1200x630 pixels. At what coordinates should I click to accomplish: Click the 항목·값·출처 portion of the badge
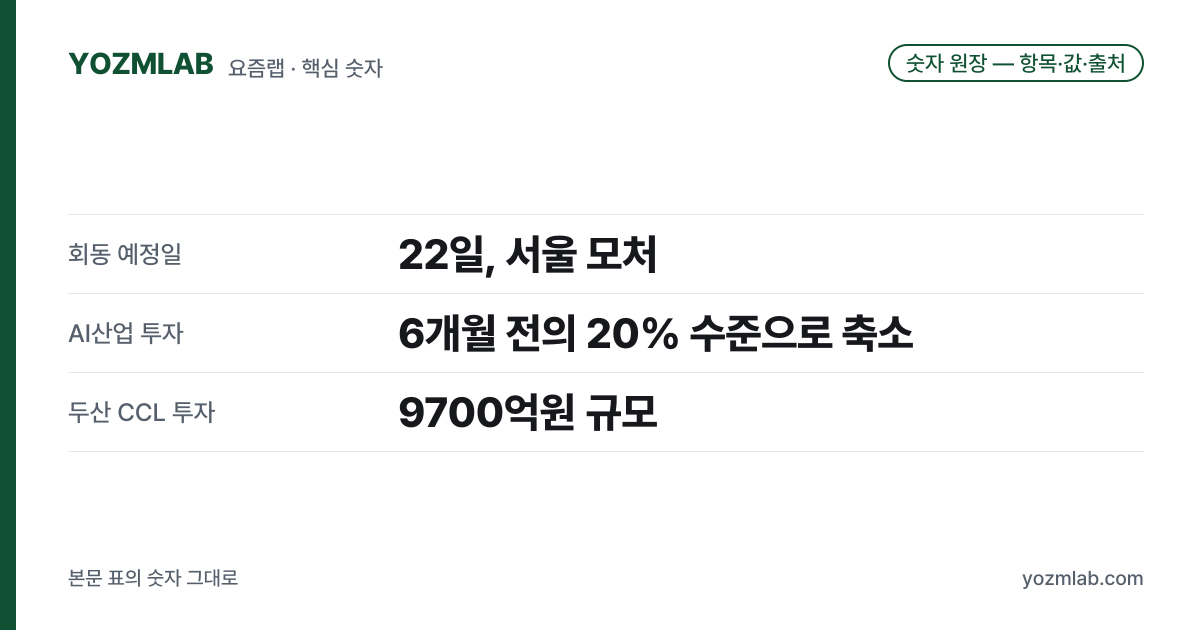(1072, 64)
